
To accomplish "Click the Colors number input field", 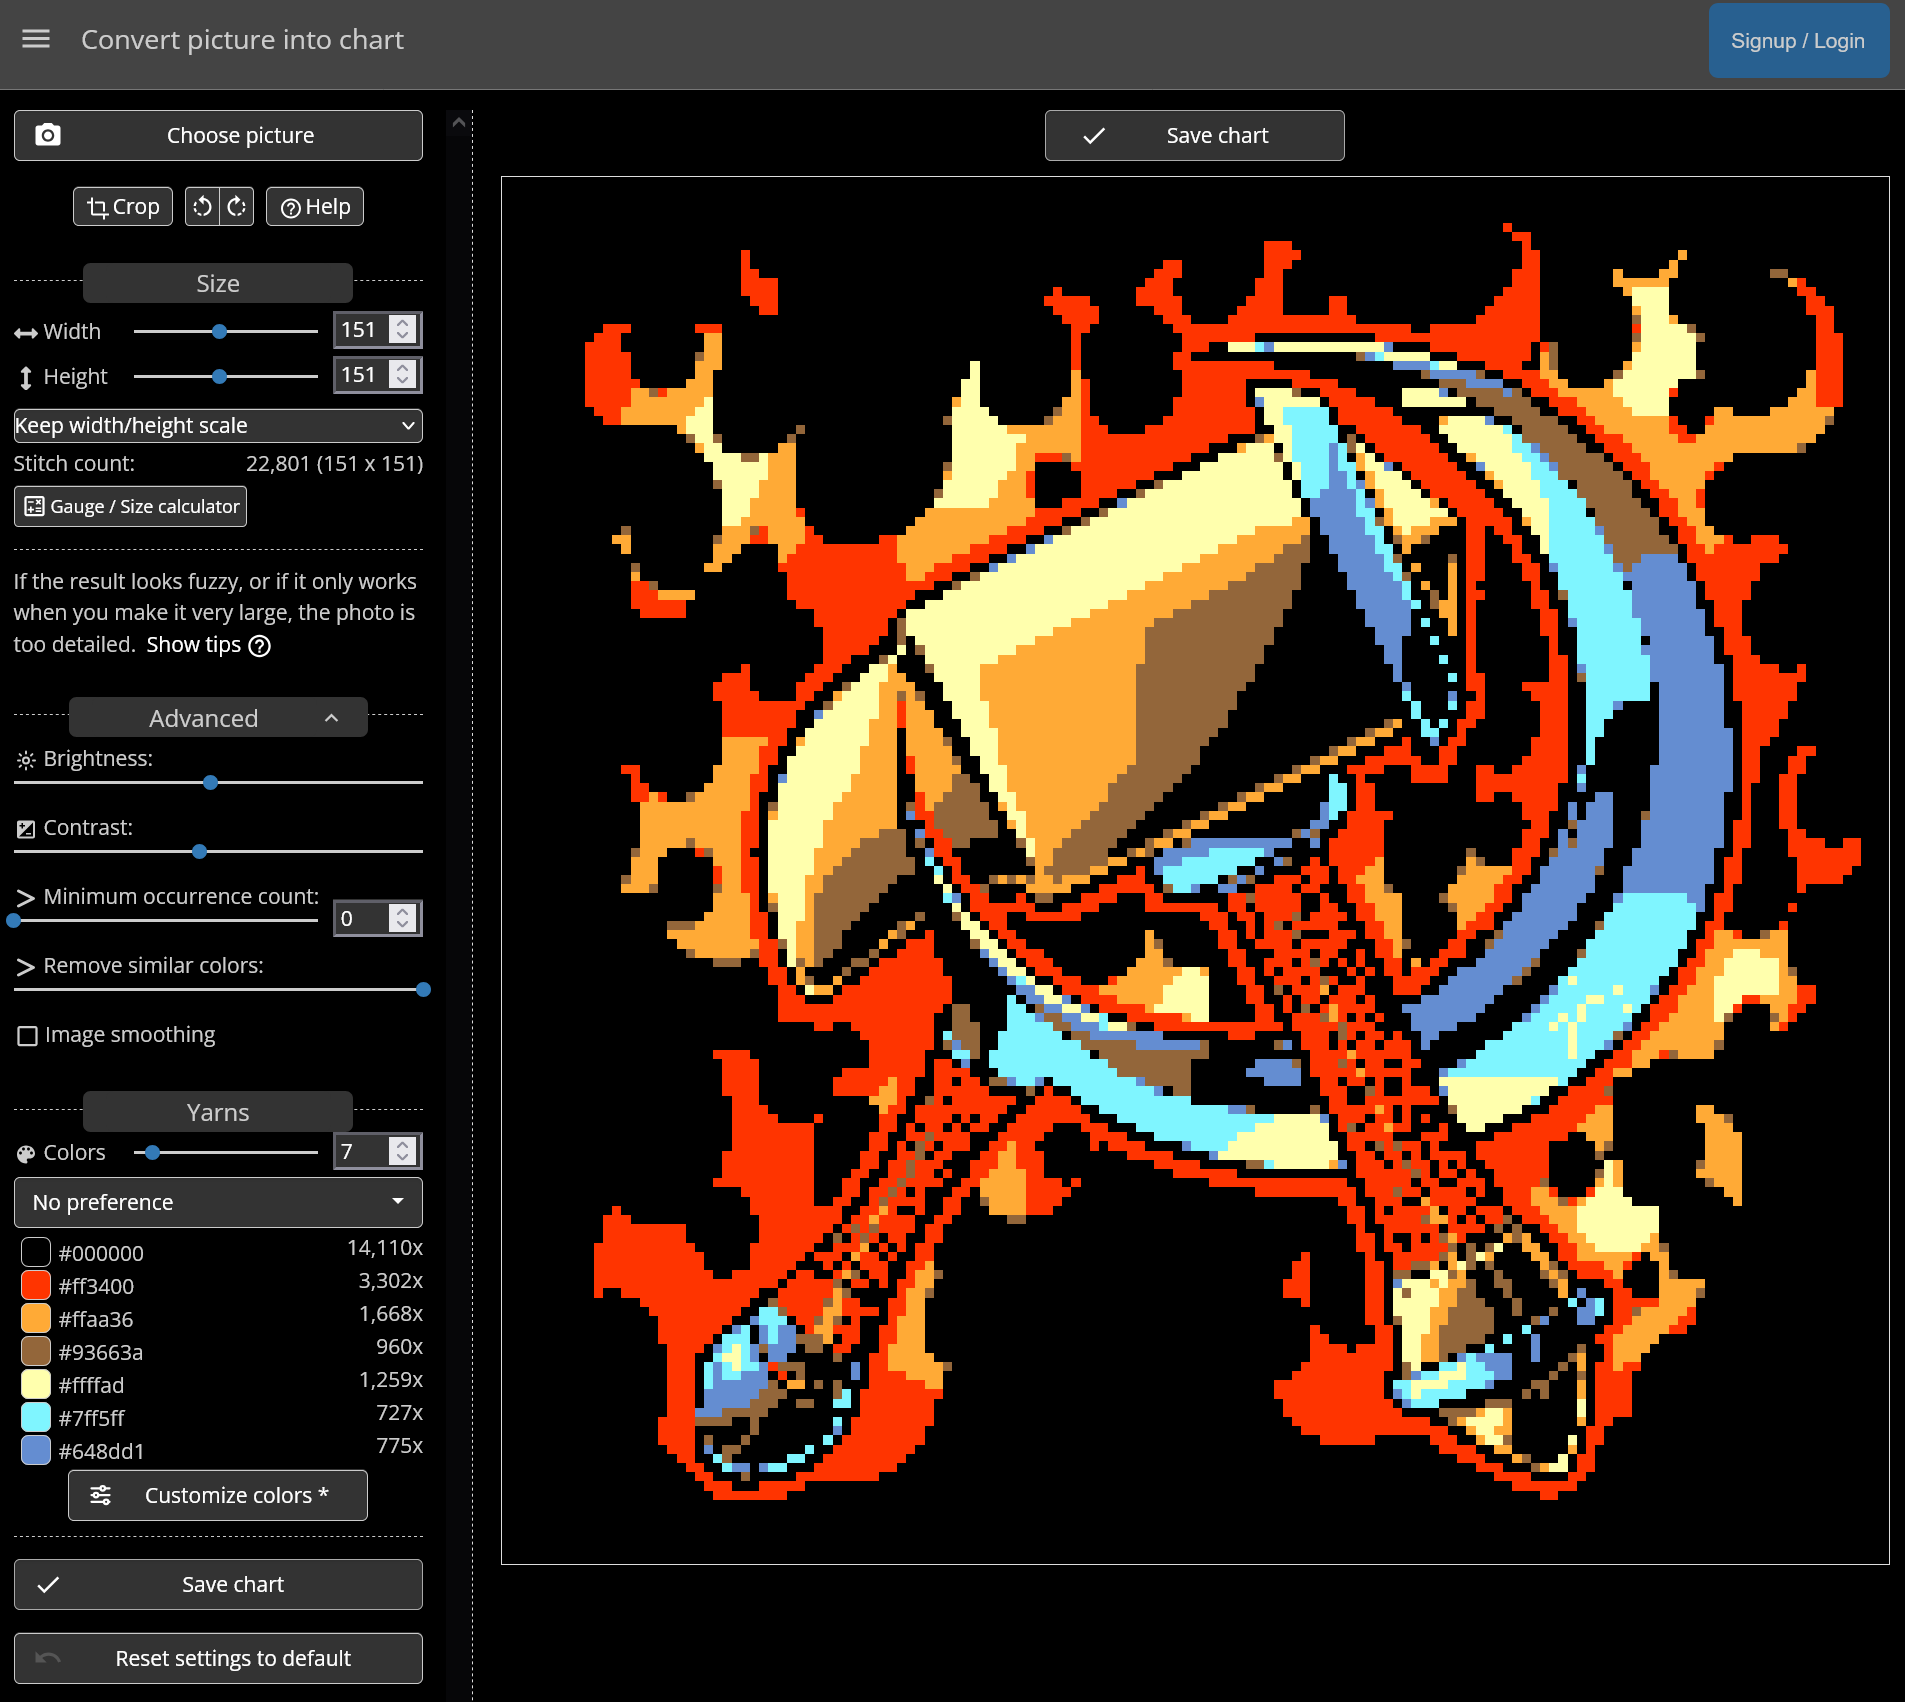I will 377,1151.
